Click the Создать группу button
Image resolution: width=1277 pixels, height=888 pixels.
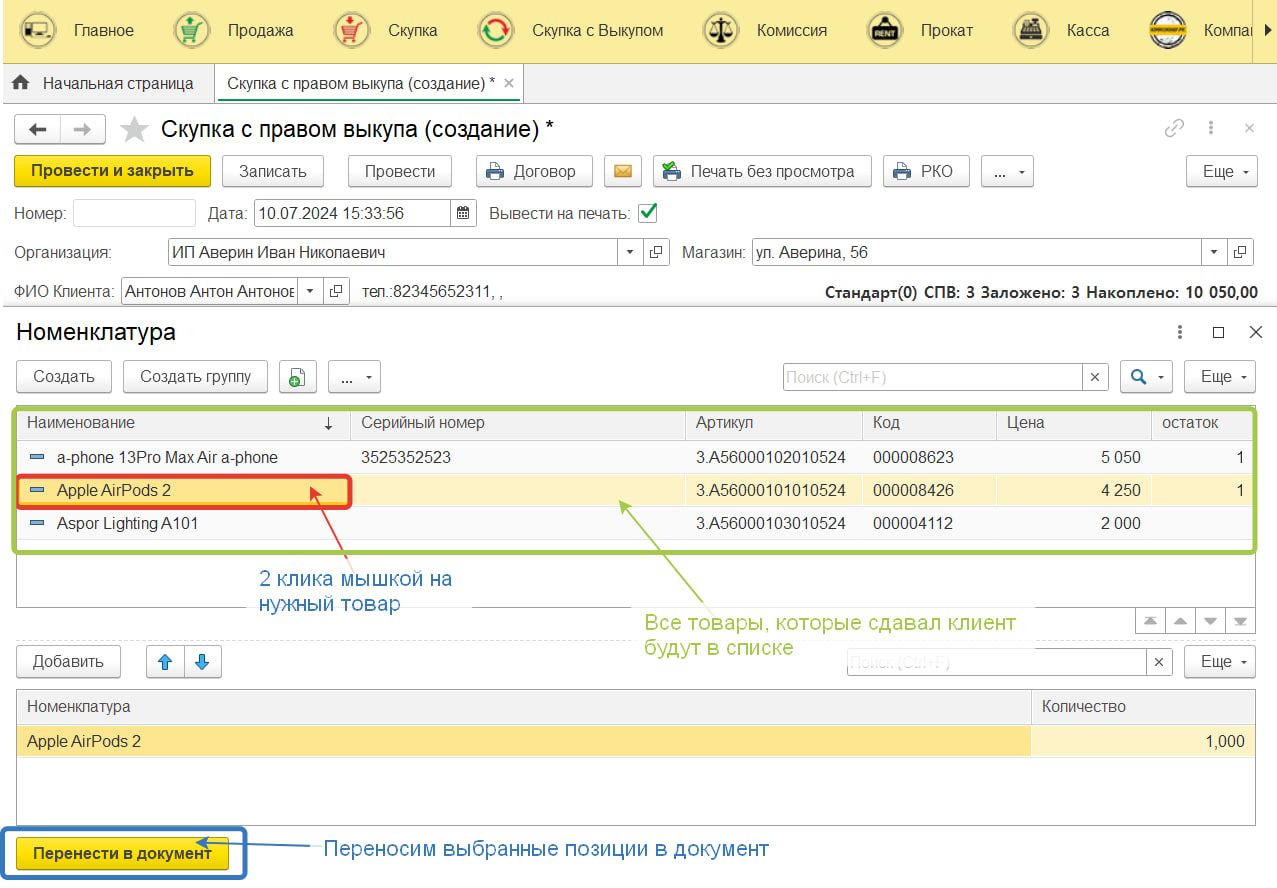(195, 377)
